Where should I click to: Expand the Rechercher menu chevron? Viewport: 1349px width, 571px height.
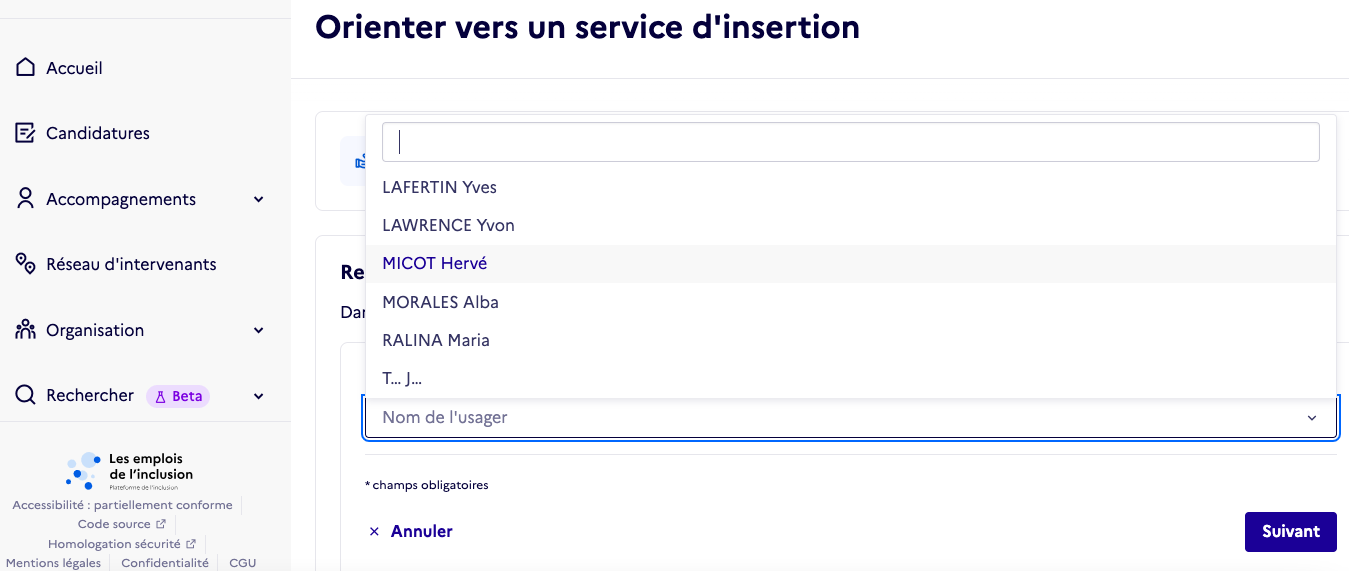coord(259,396)
